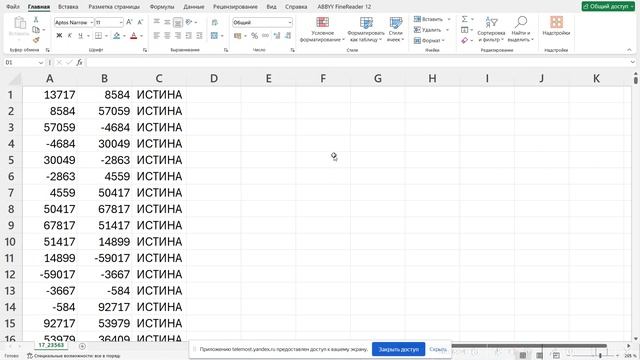The image size is (640, 360).
Task: Expand the Name Box dropdown
Action: pos(40,62)
